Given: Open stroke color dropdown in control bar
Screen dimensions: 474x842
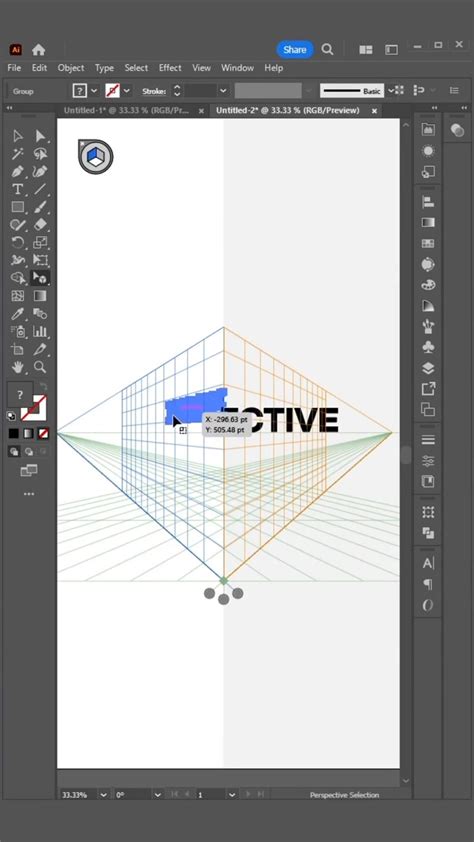Looking at the screenshot, I should coord(127,91).
